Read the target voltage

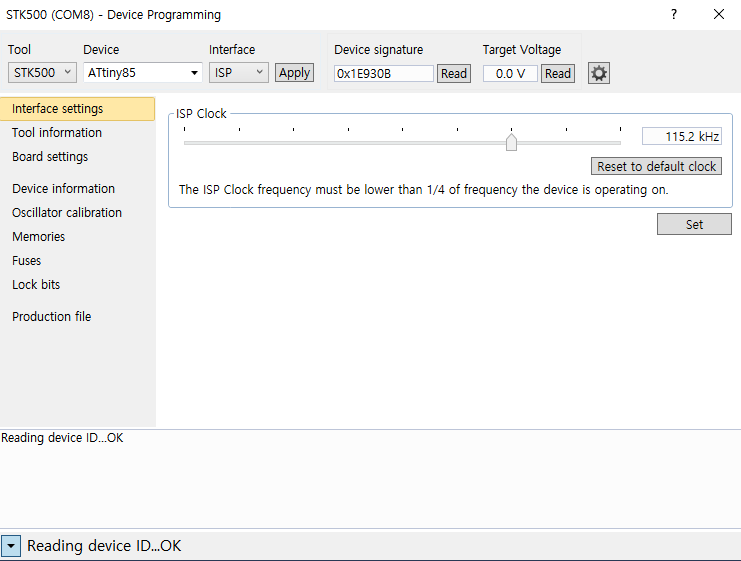click(558, 73)
